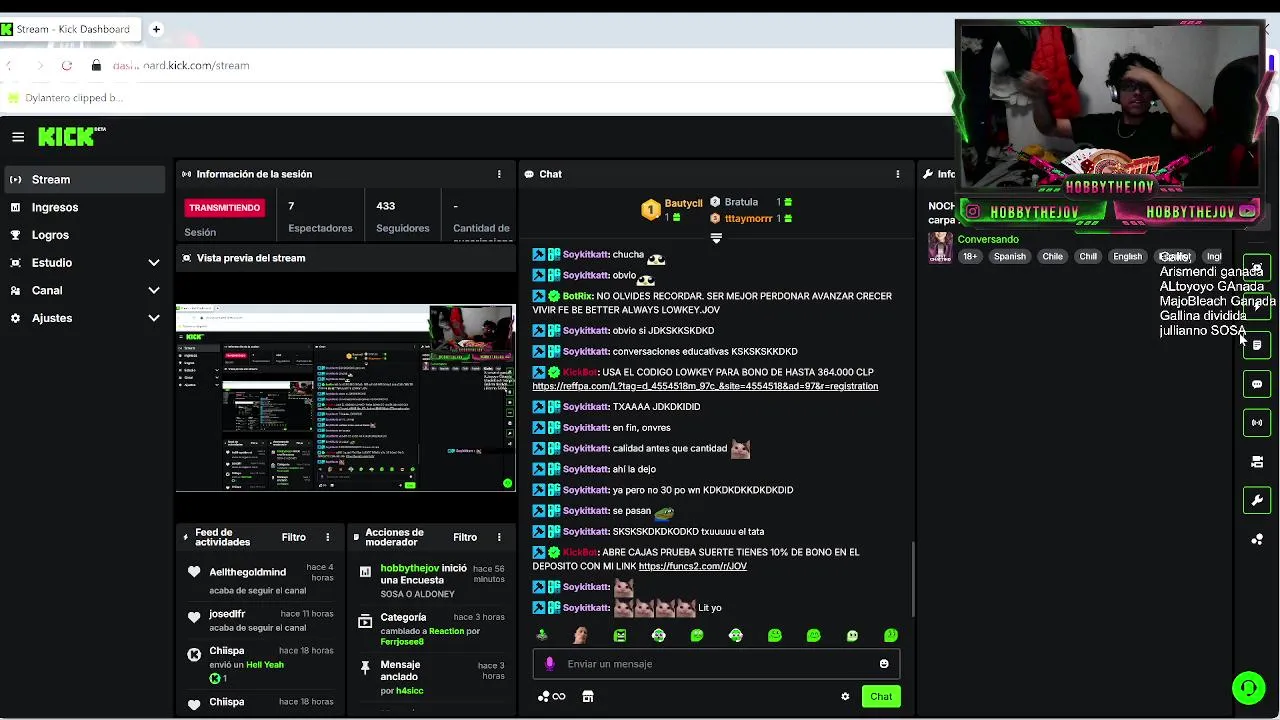The image size is (1280, 720).
Task: Focus the Enviar un mensaje input
Action: click(716, 664)
